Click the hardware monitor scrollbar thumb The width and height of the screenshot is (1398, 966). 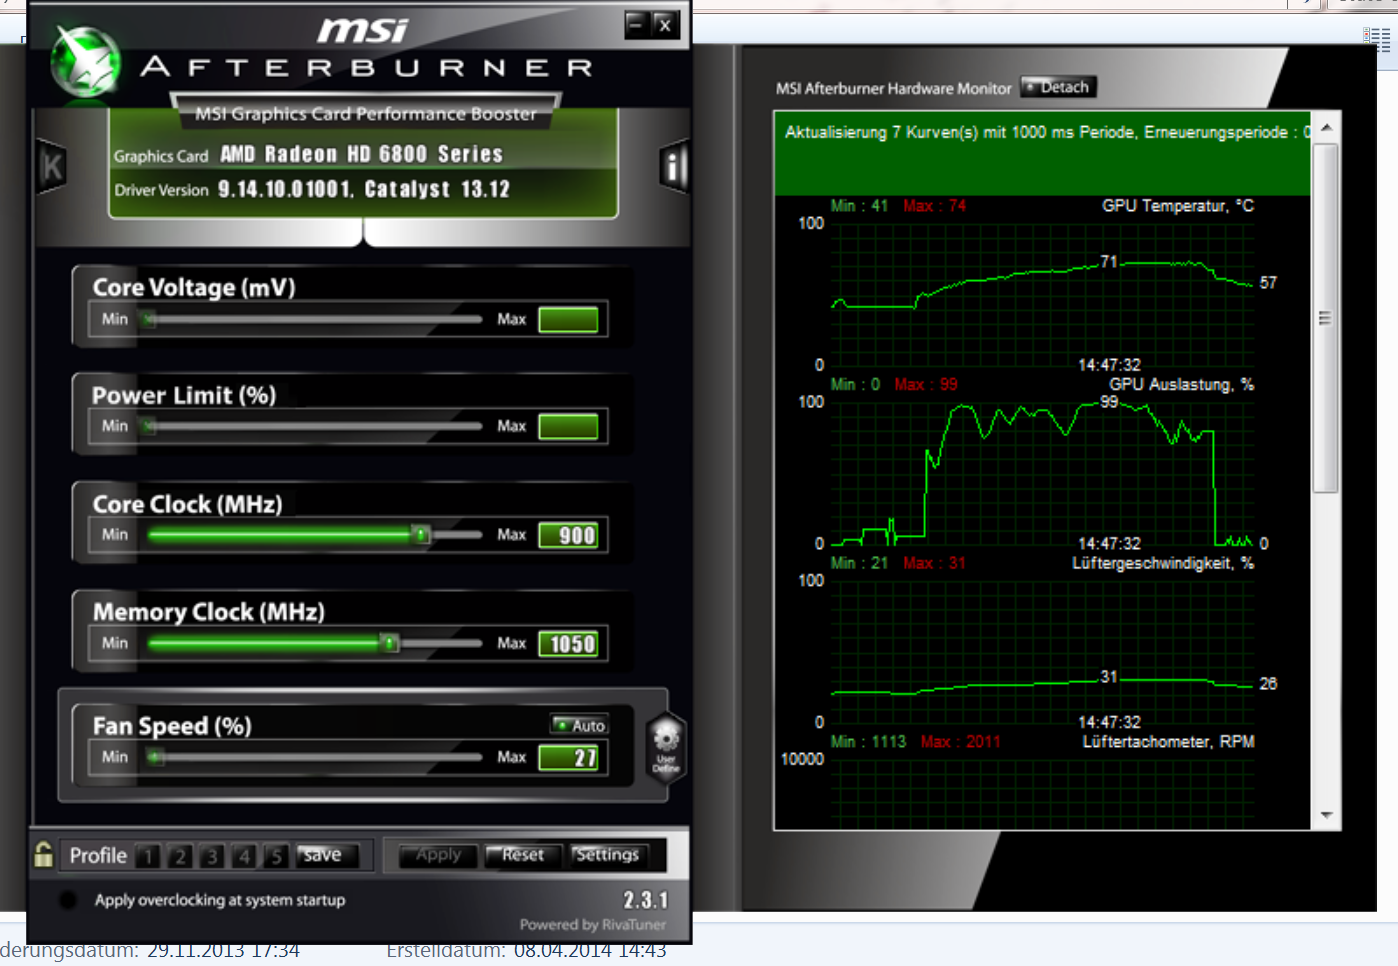click(x=1326, y=318)
